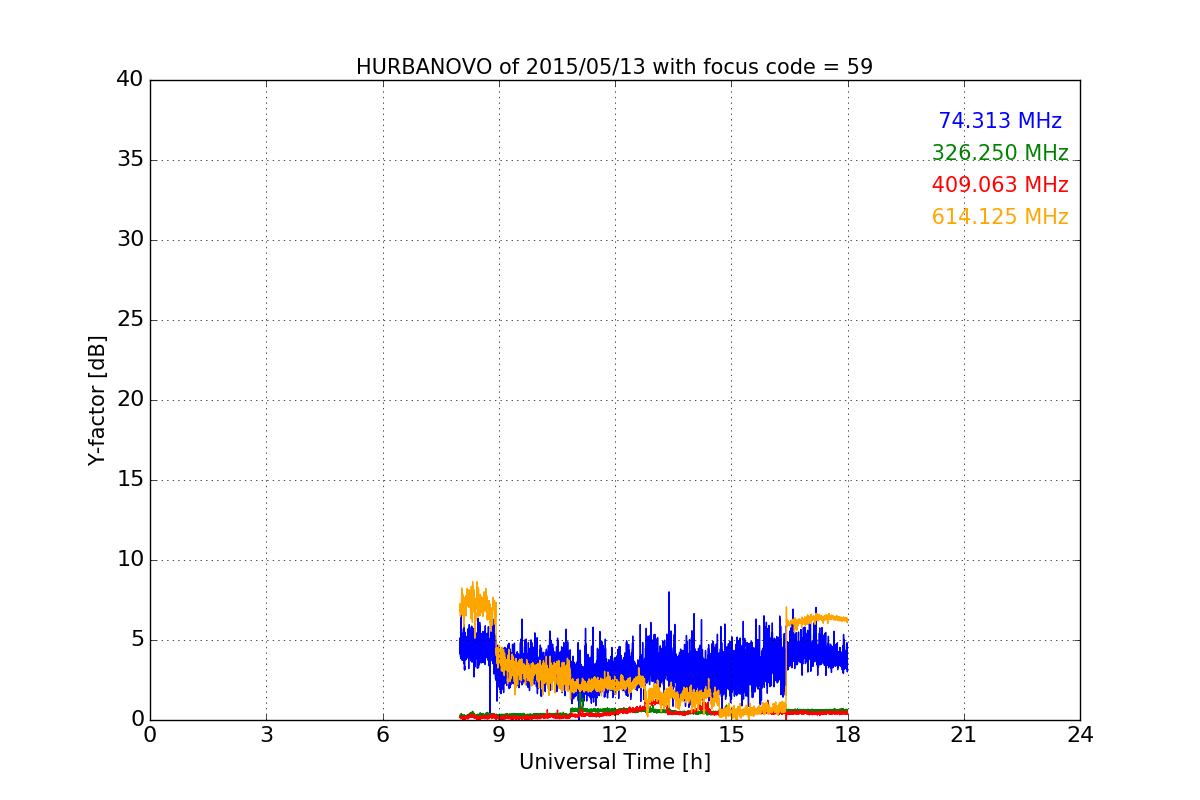Click the Y-factor [dB] axis label
1200x800 pixels.
(x=96, y=400)
